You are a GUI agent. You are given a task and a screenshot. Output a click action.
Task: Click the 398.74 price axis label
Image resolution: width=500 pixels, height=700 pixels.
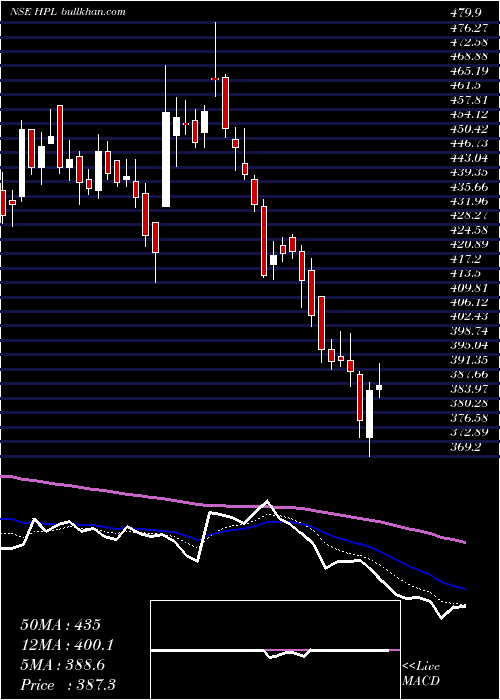tap(469, 331)
